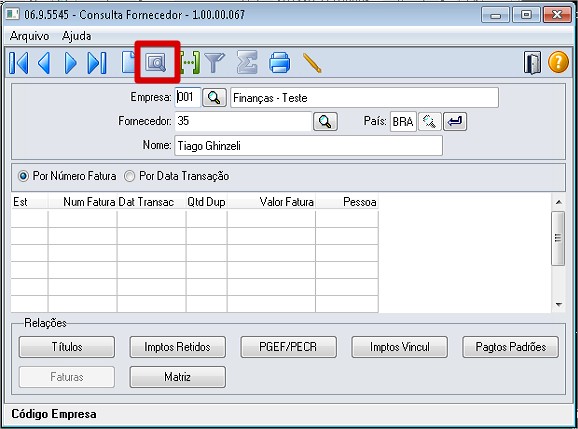Image resolution: width=578 pixels, height=429 pixels.
Task: Minimize the Consulta Fornecedor window
Action: click(495, 15)
